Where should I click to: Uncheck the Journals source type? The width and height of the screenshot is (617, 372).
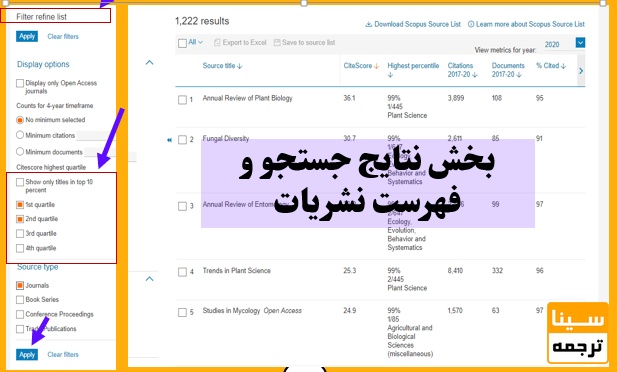tap(20, 285)
